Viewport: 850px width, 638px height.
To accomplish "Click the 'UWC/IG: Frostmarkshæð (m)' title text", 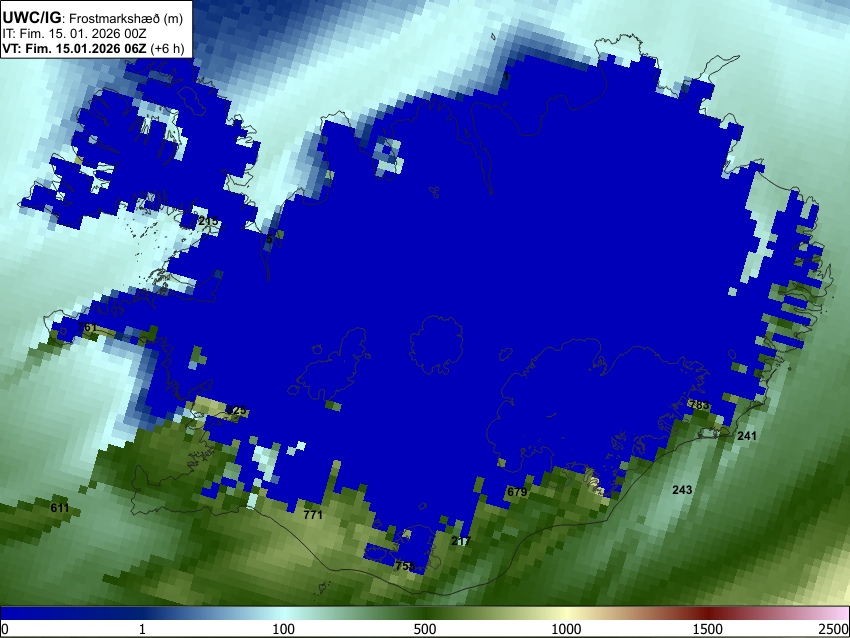I will [x=93, y=18].
